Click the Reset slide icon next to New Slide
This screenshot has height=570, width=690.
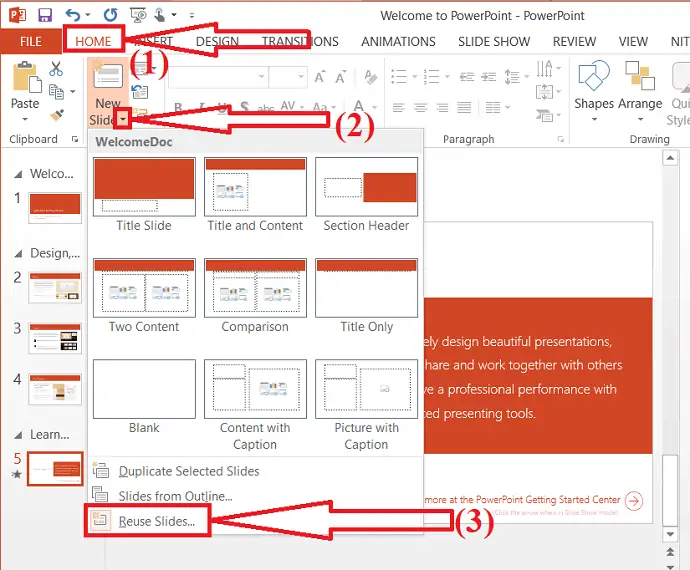coord(140,92)
